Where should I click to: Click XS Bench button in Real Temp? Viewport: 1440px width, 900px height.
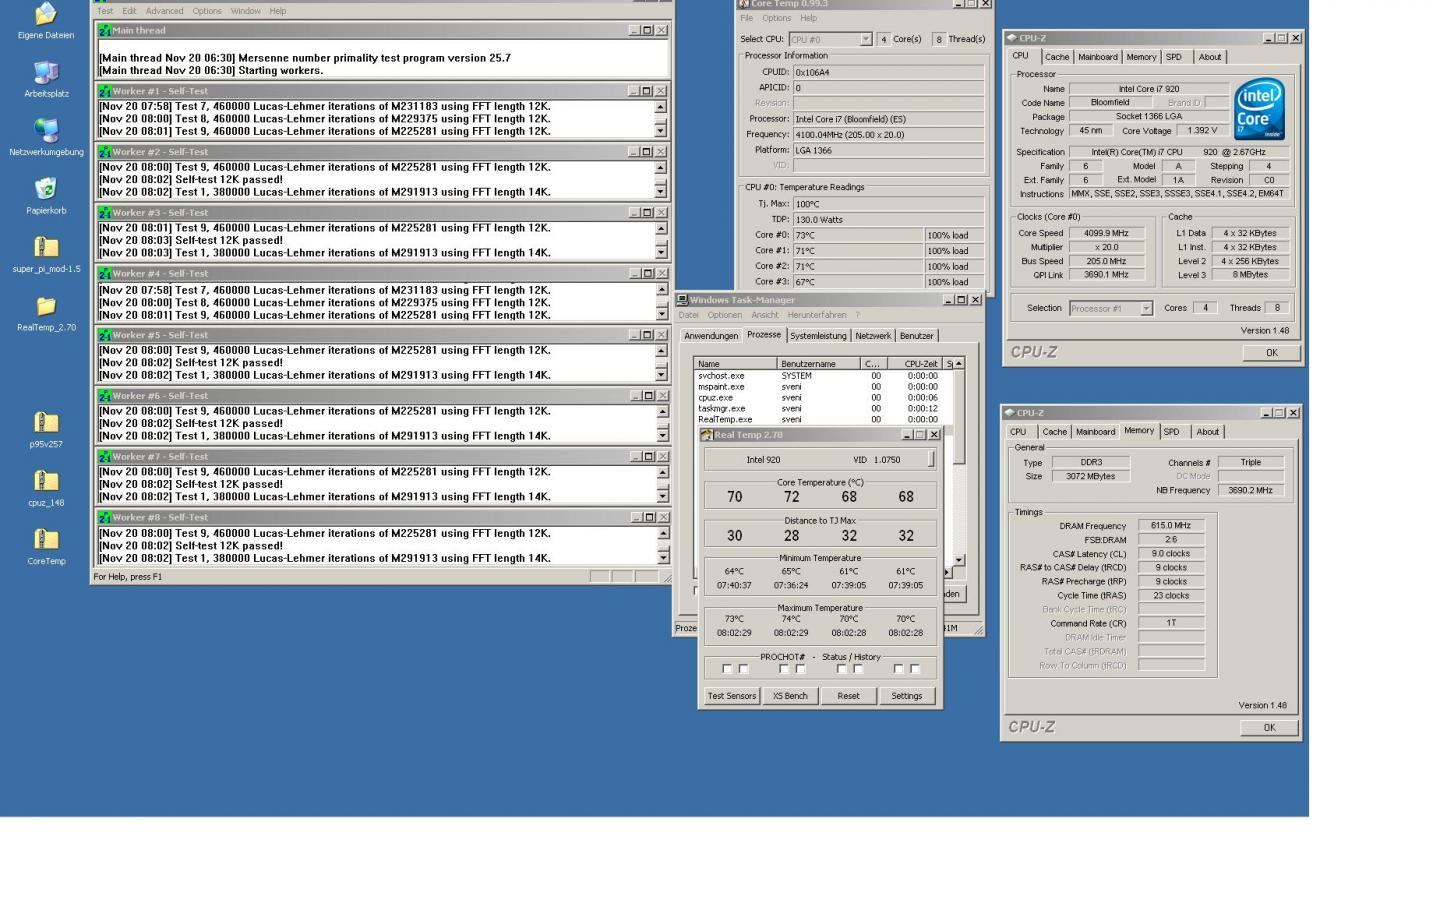click(x=790, y=696)
